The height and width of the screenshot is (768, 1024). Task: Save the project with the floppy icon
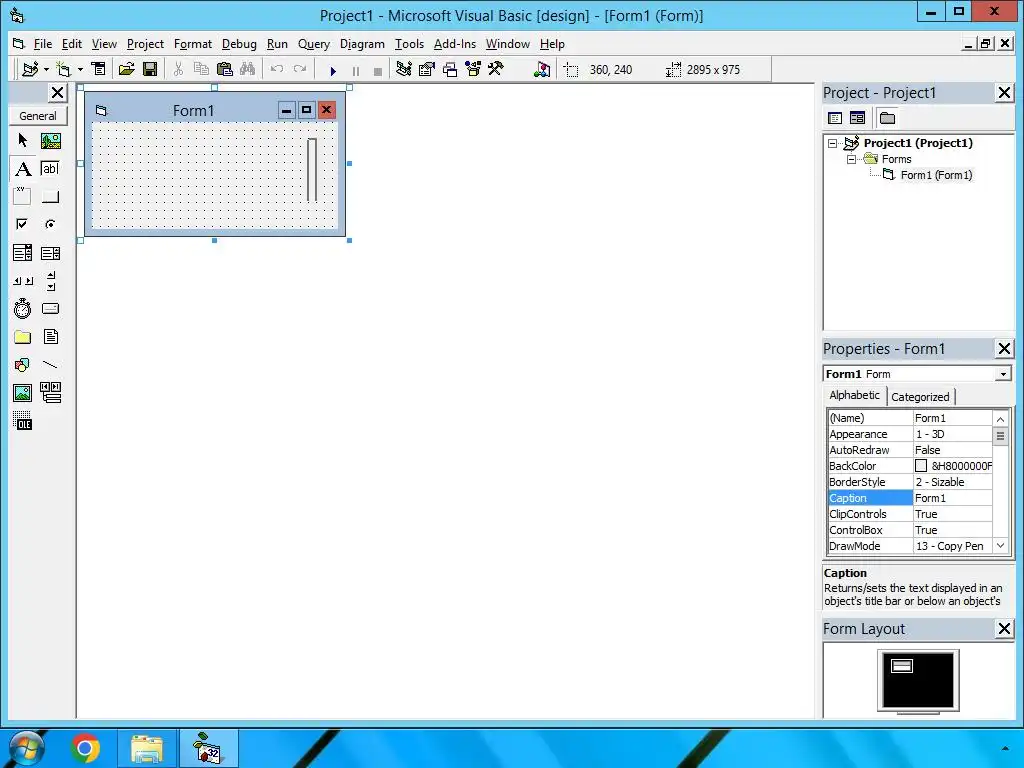pos(150,69)
